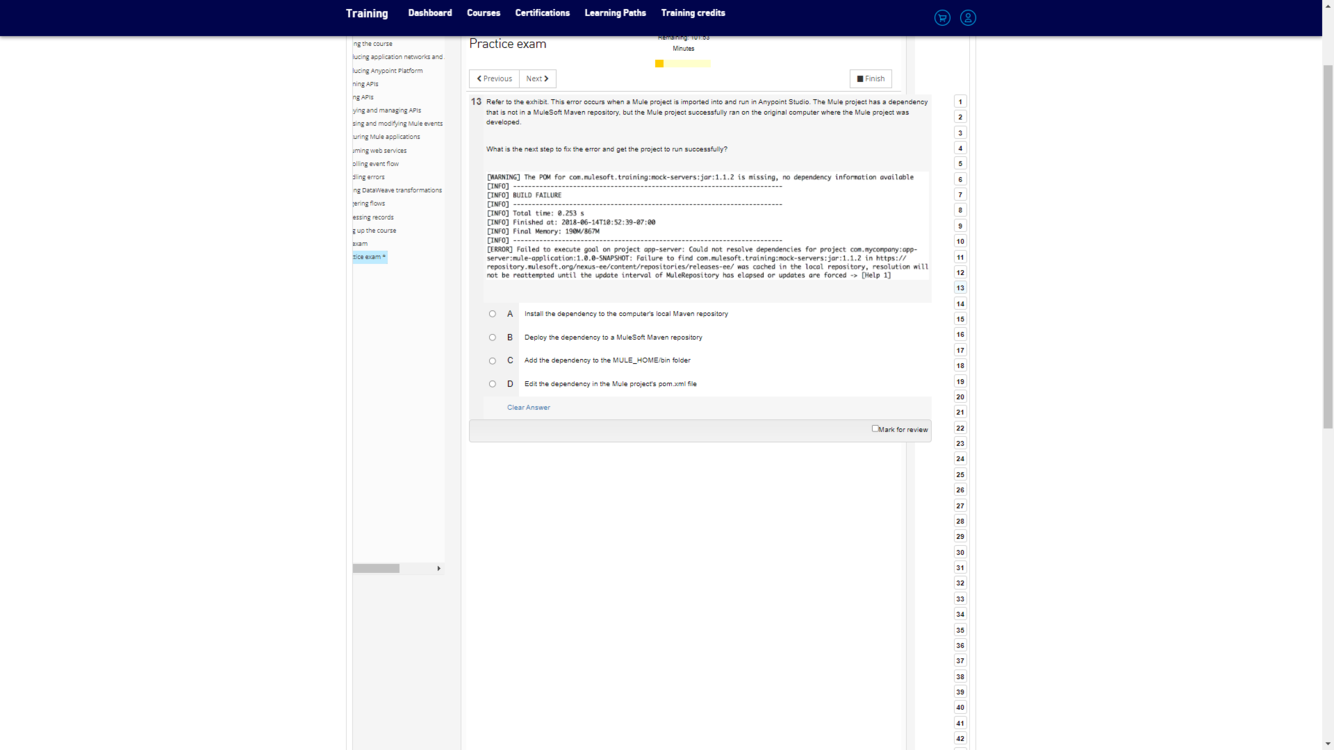Jump to question 30
Image resolution: width=1334 pixels, height=750 pixels.
click(960, 552)
